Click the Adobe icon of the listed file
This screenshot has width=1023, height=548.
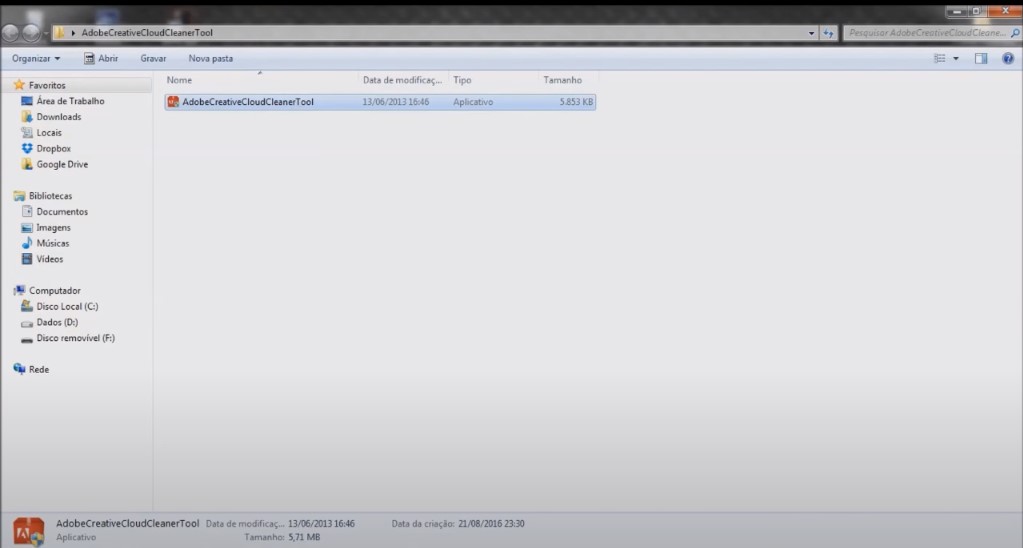tap(173, 102)
